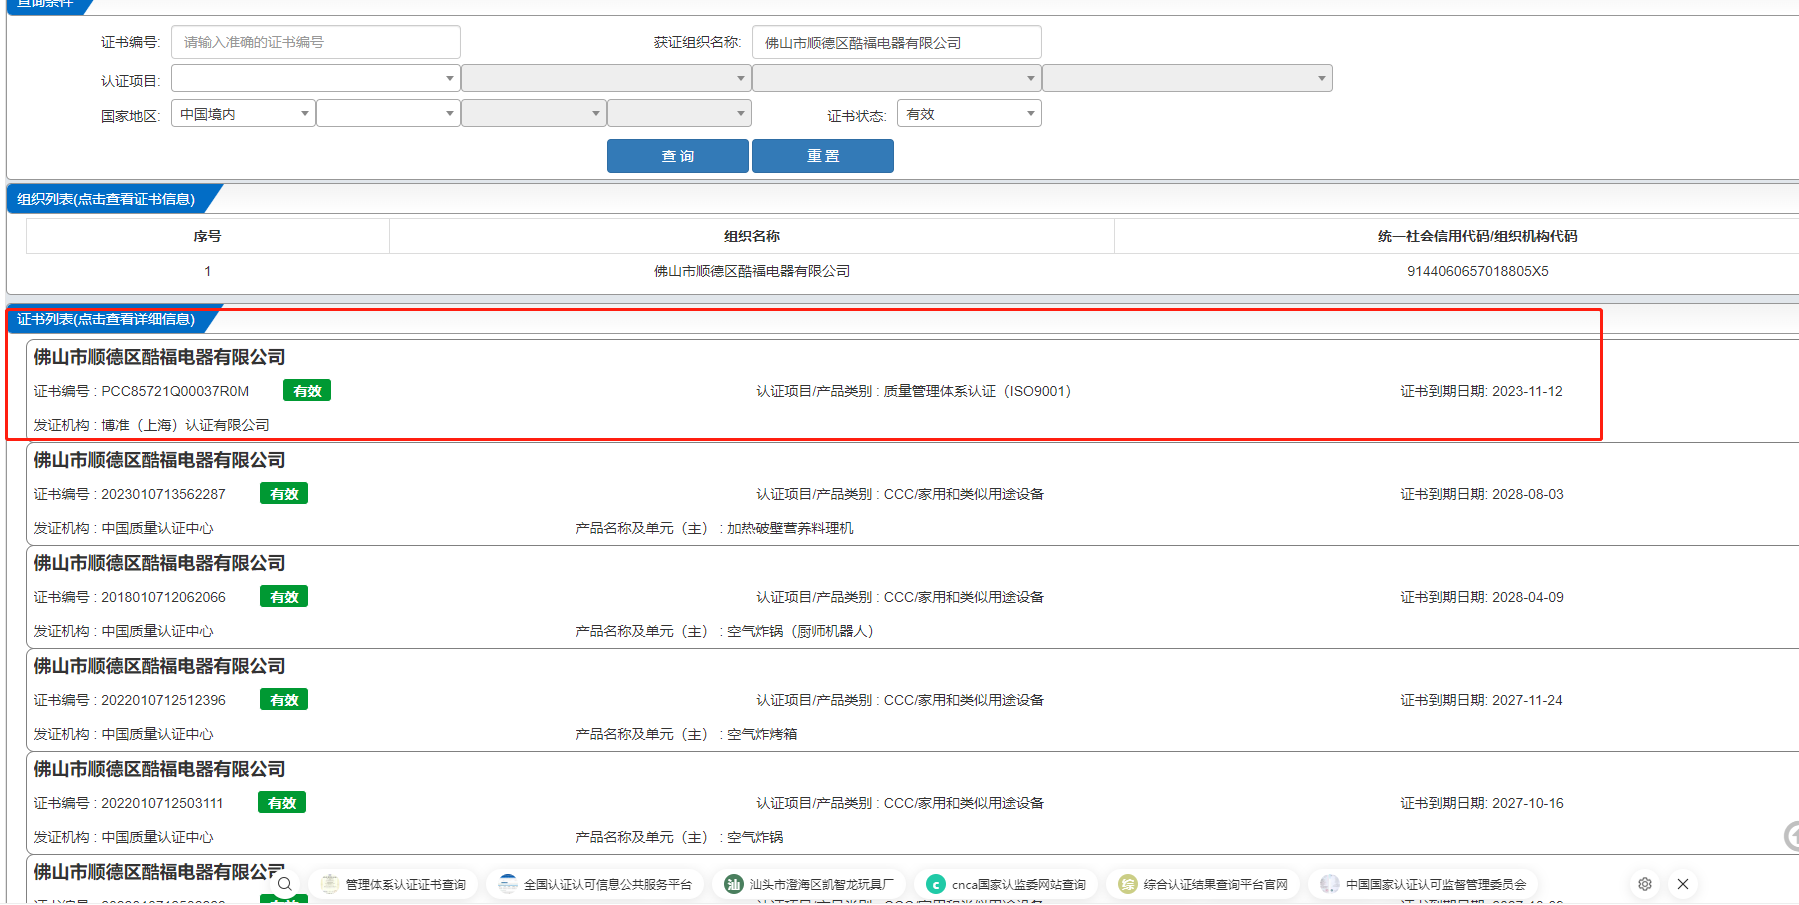The width and height of the screenshot is (1799, 905).
Task: Click certificate number PCC85721Q00037R0M
Action: click(175, 391)
